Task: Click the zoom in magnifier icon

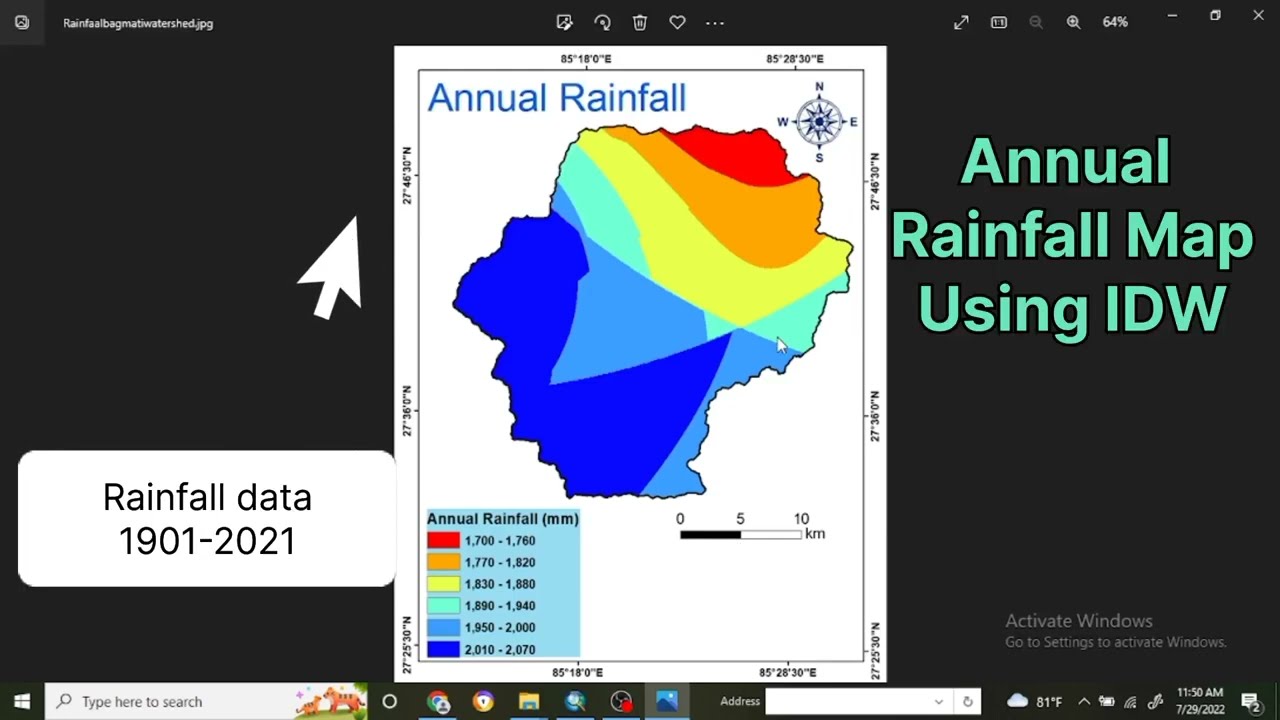Action: click(x=1073, y=22)
